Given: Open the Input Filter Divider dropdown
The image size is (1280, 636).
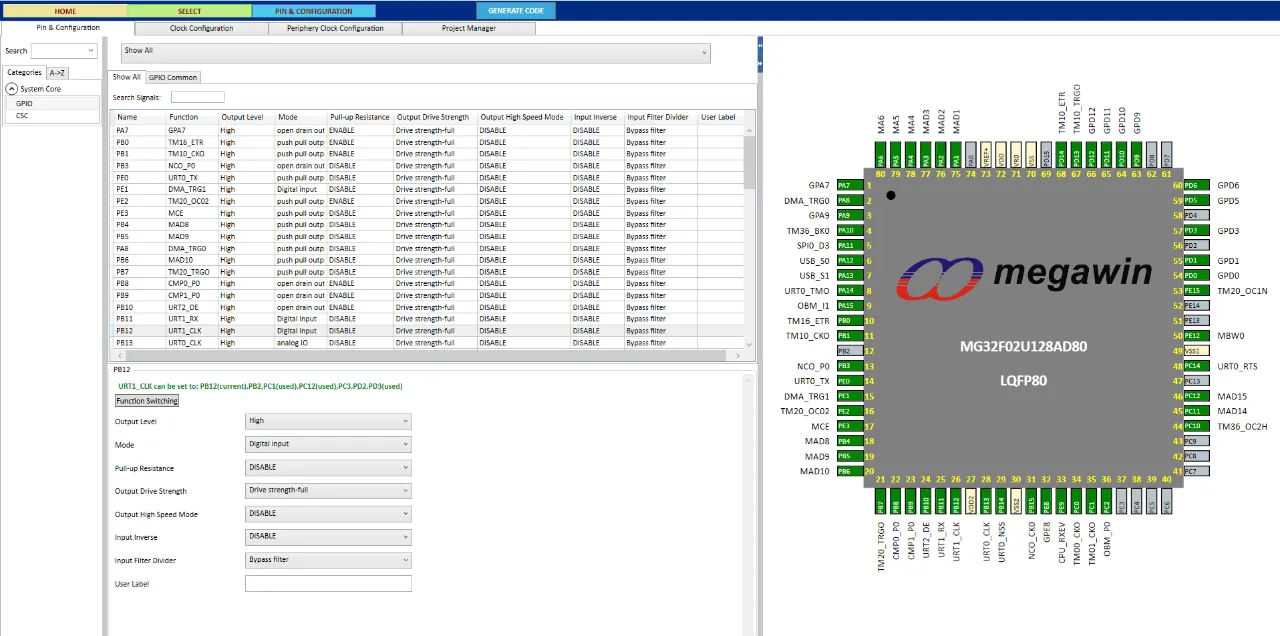Looking at the screenshot, I should (328, 560).
